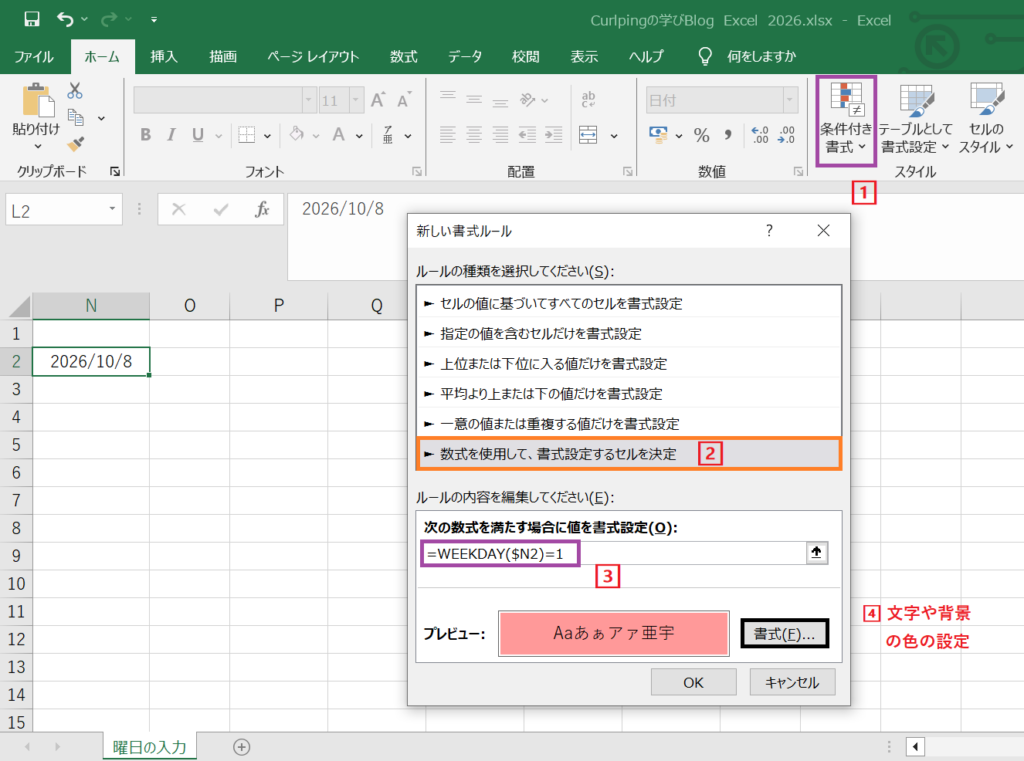
Task: Click OK in the rule dialog
Action: 694,683
